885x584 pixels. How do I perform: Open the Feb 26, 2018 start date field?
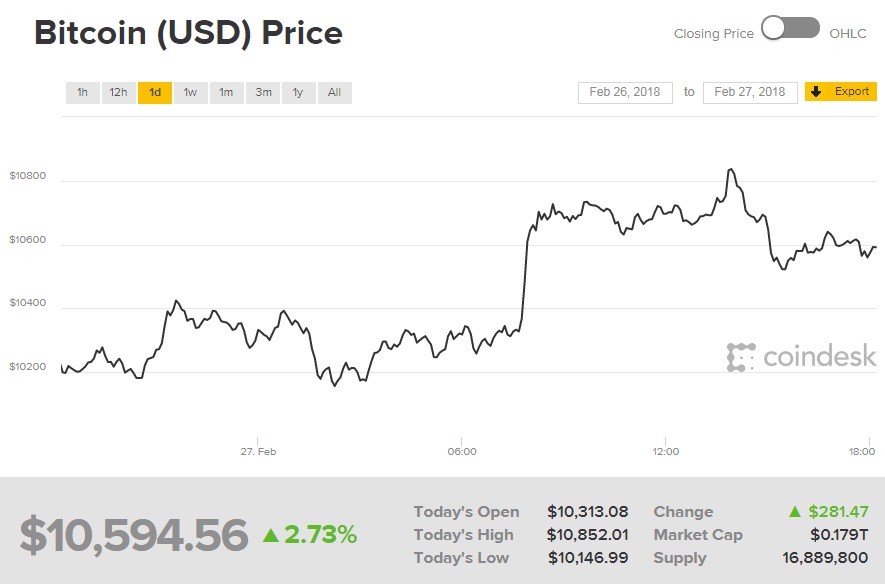[x=625, y=91]
